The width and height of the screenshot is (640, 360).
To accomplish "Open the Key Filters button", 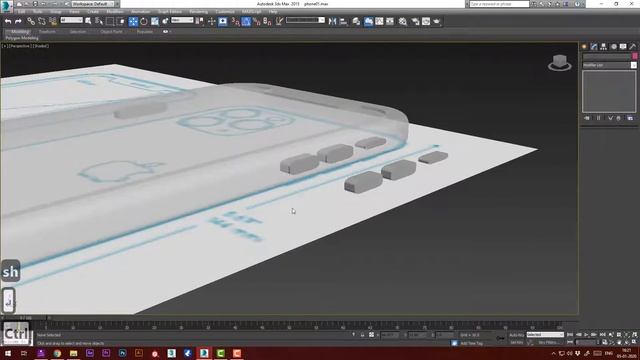I will pyautogui.click(x=548, y=342).
